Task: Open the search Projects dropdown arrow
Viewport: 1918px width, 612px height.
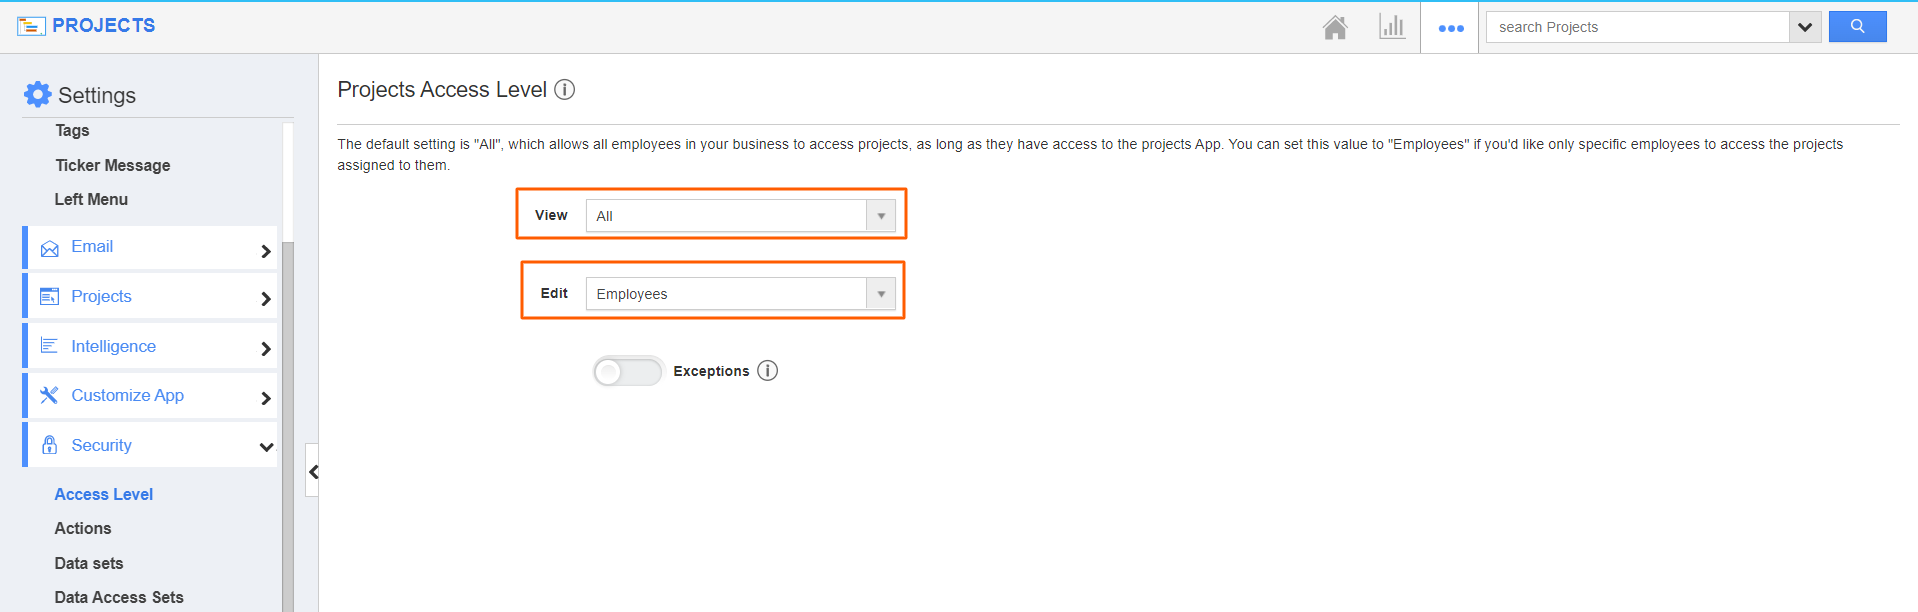Action: coord(1804,27)
